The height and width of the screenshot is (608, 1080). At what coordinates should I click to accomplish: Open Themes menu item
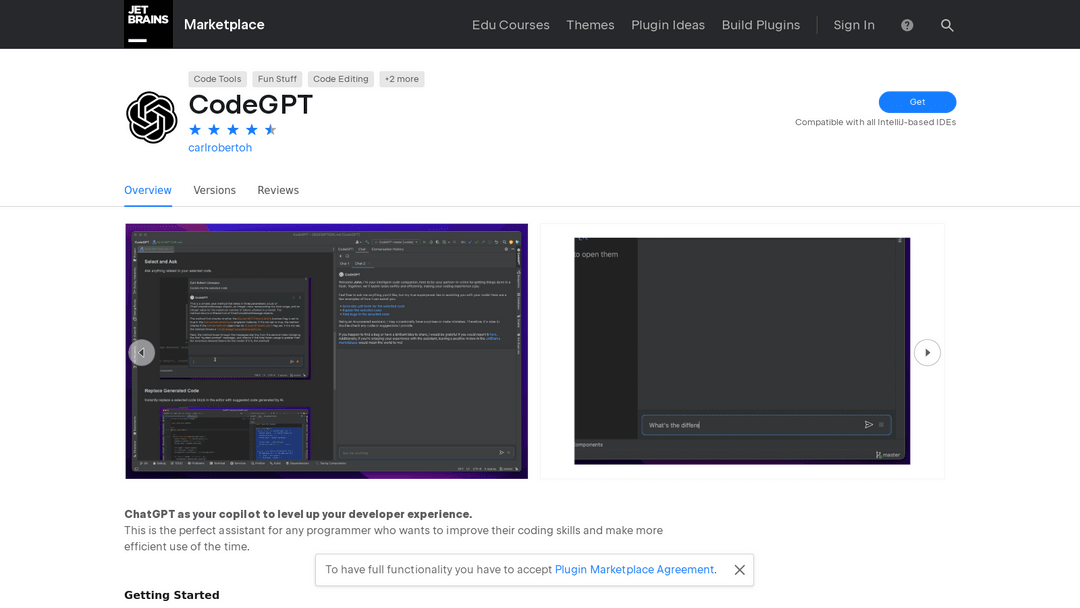point(590,25)
